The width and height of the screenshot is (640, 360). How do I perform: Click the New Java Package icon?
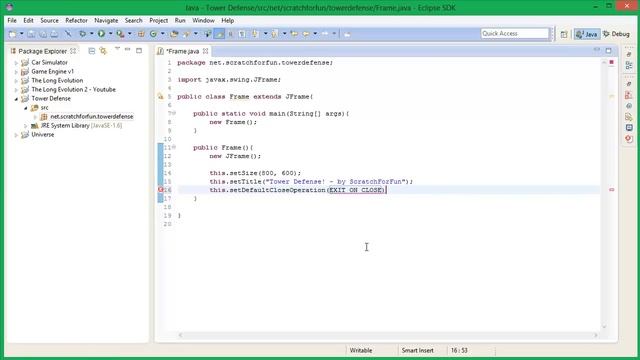coord(141,34)
